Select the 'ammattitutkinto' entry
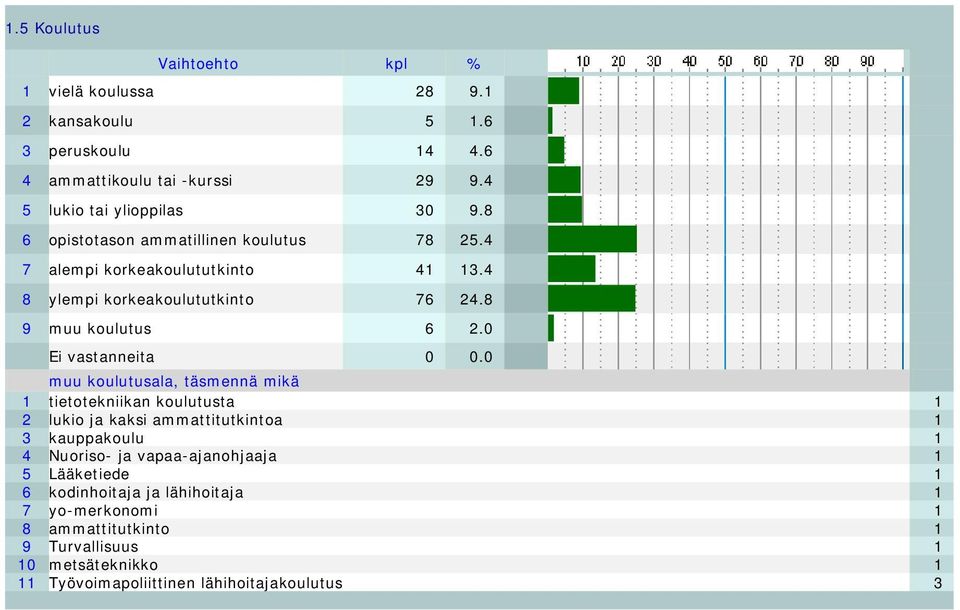This screenshot has height=610, width=960. pos(109,529)
